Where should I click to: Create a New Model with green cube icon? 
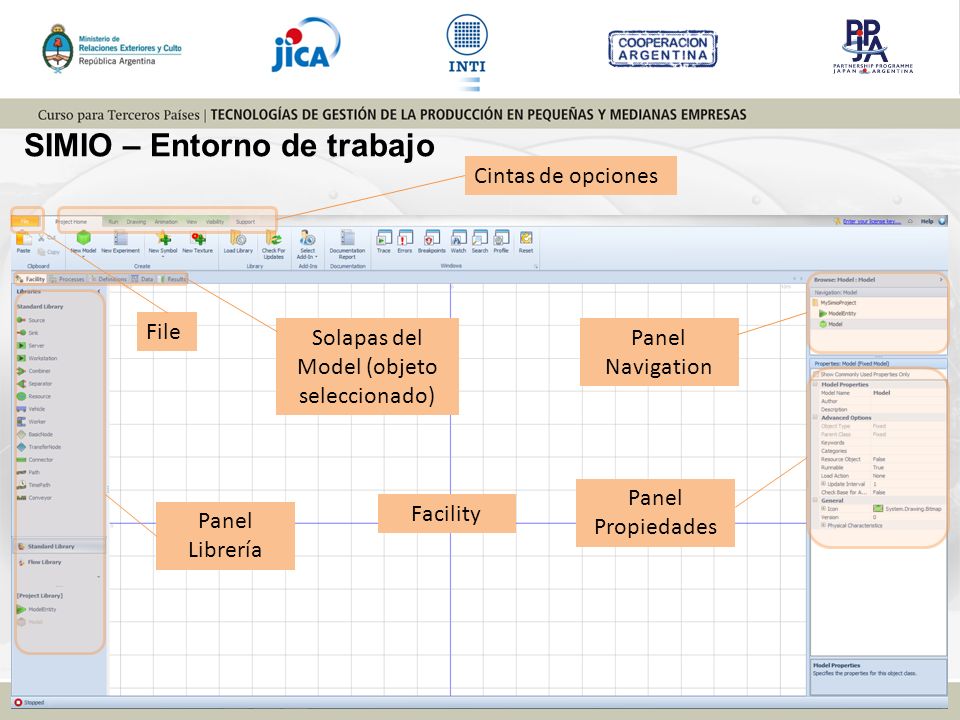83,239
